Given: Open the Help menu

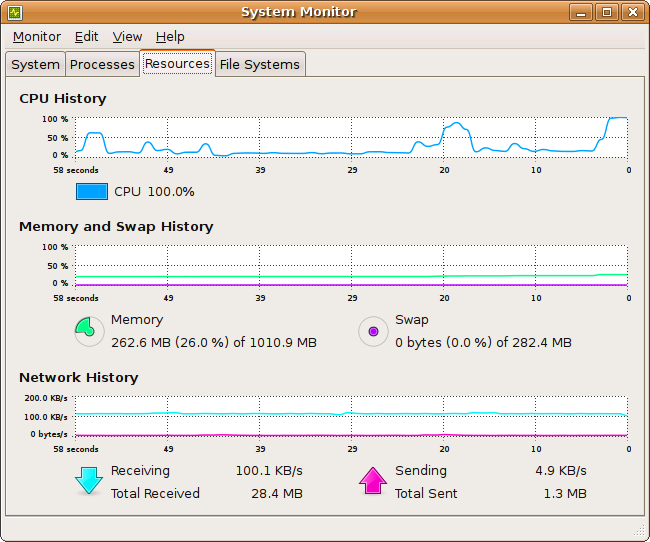Looking at the screenshot, I should point(170,36).
